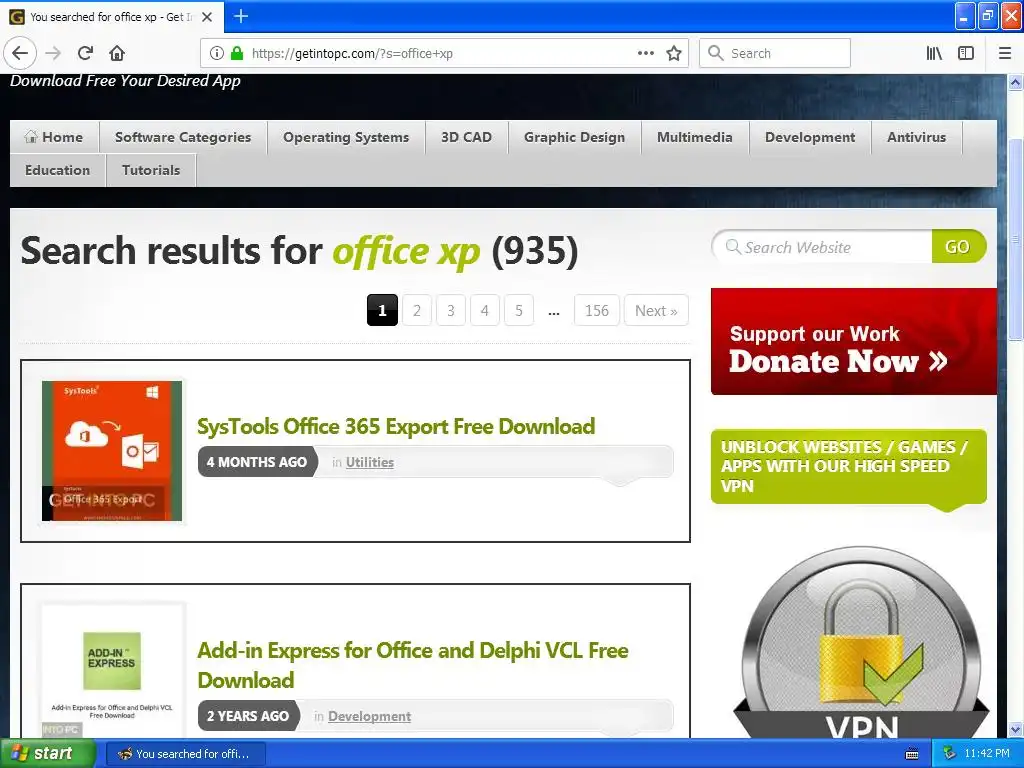
Task: Open the Development menu item
Action: click(x=810, y=137)
